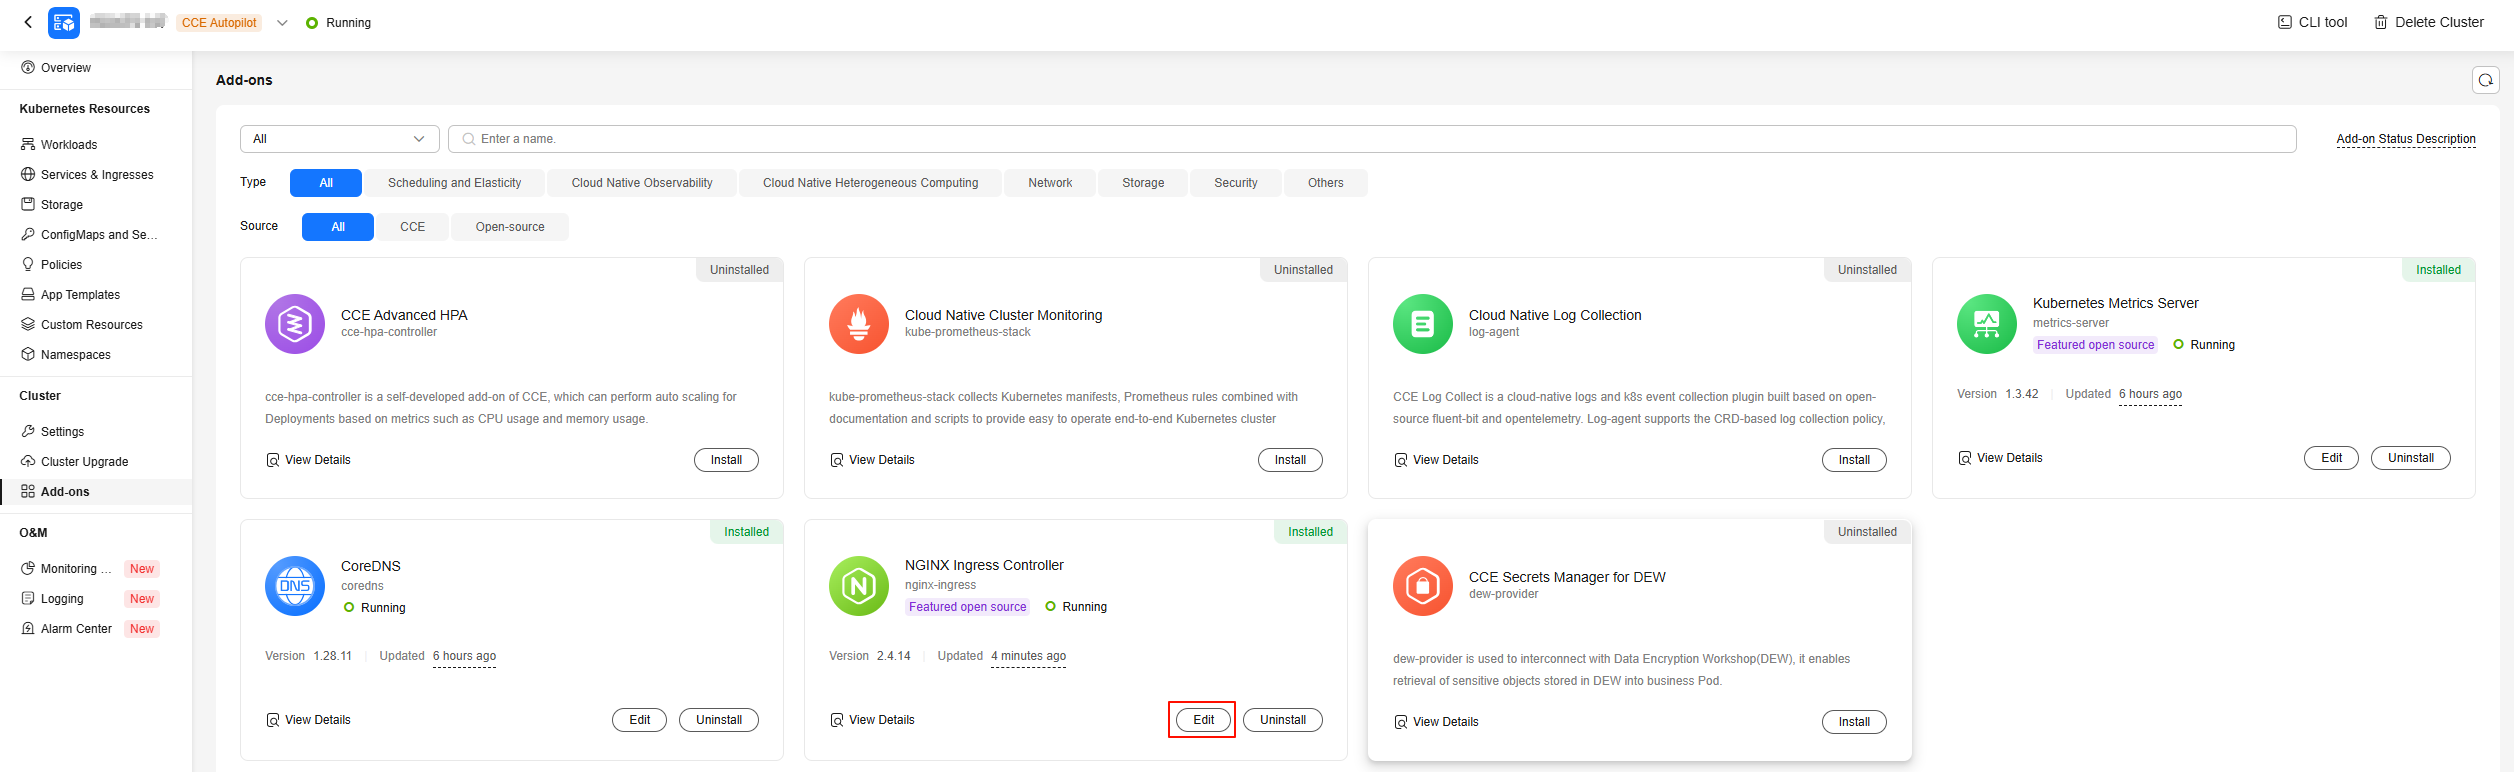Viewport: 2514px width, 772px height.
Task: Click the CCE Secrets Manager icon
Action: coord(1423,586)
